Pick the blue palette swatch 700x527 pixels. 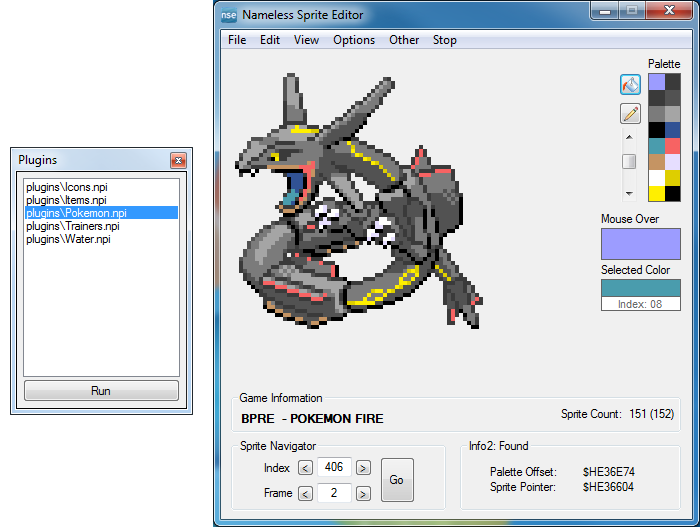[x=673, y=130]
